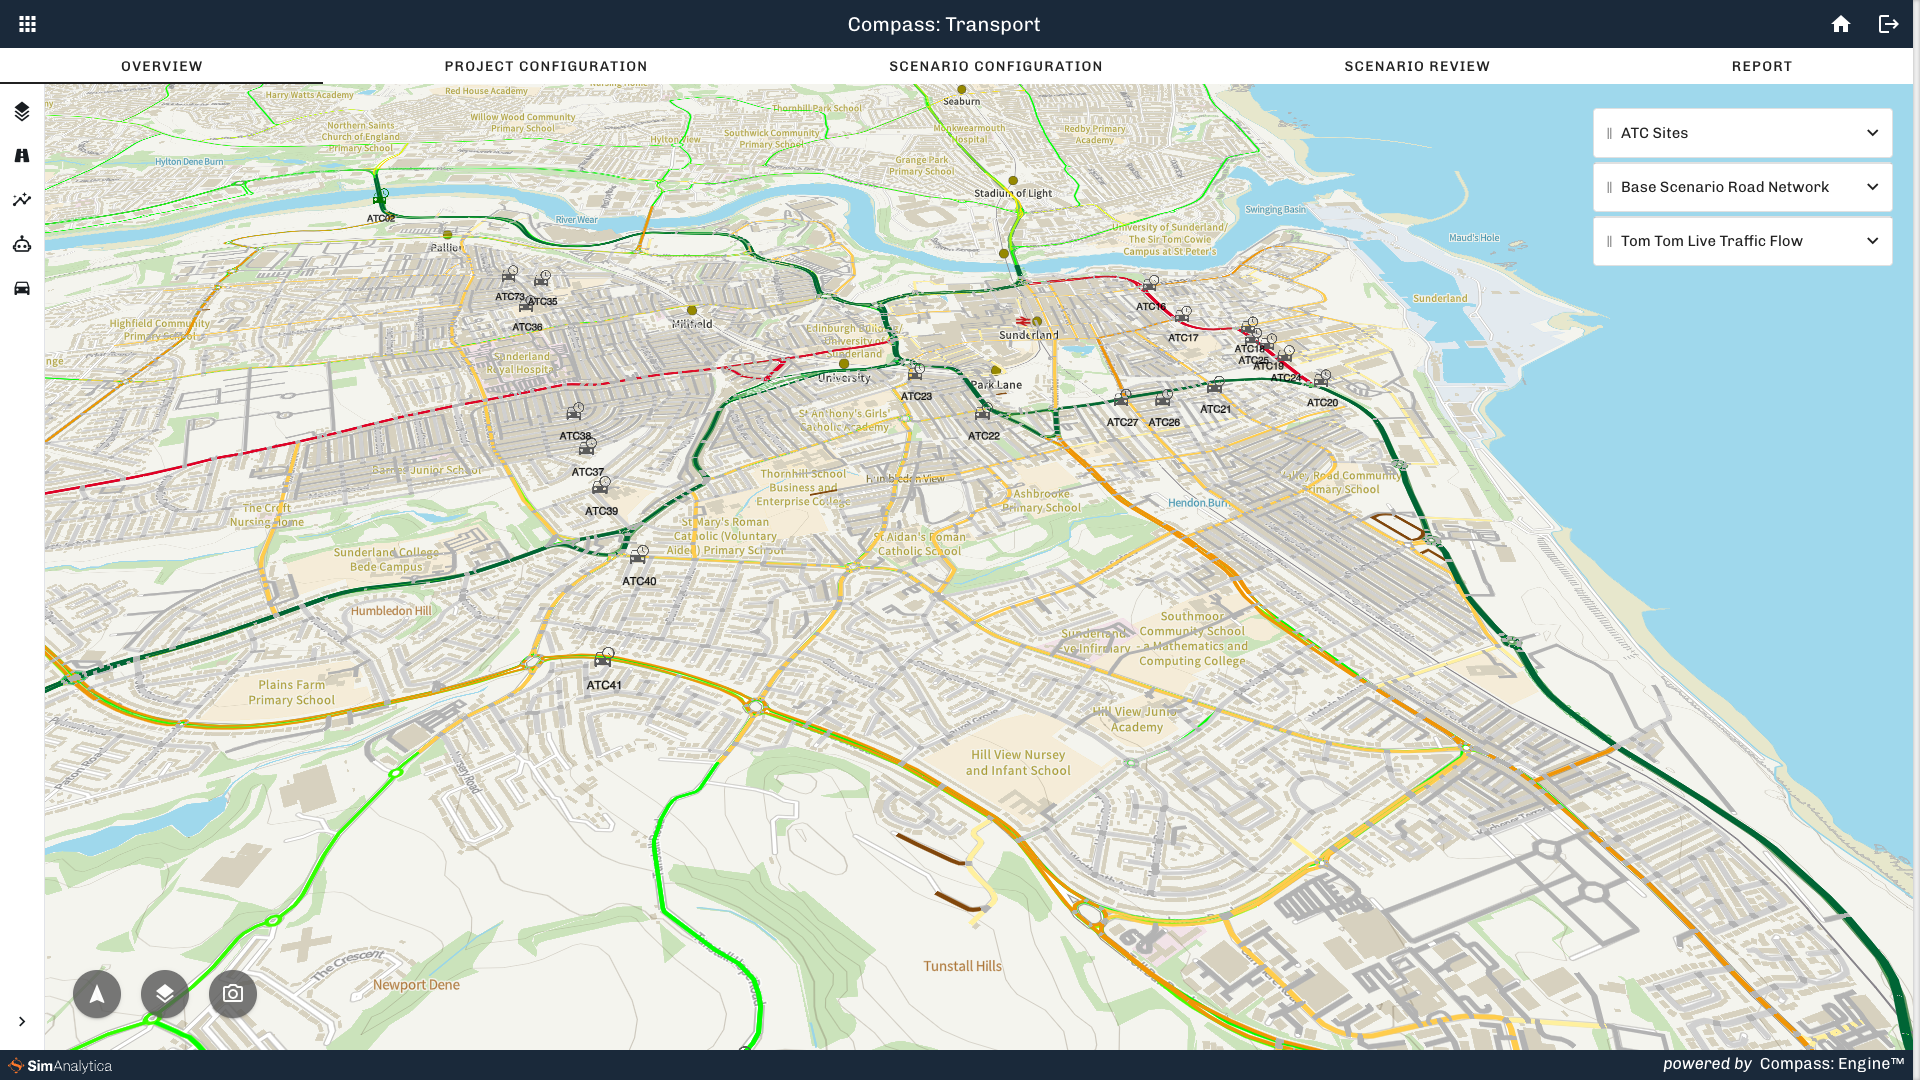Take a map screenshot with the camera button

pos(232,993)
